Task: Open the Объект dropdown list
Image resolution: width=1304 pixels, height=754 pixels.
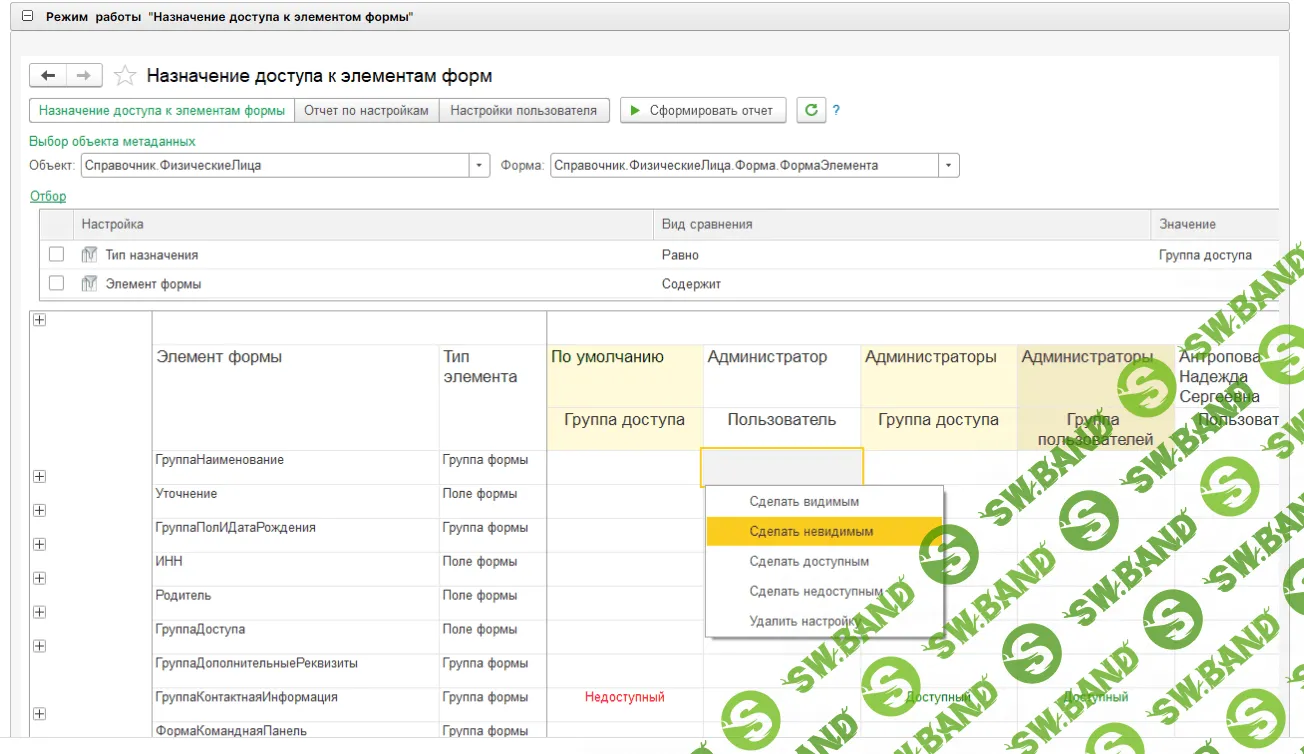Action: [480, 165]
